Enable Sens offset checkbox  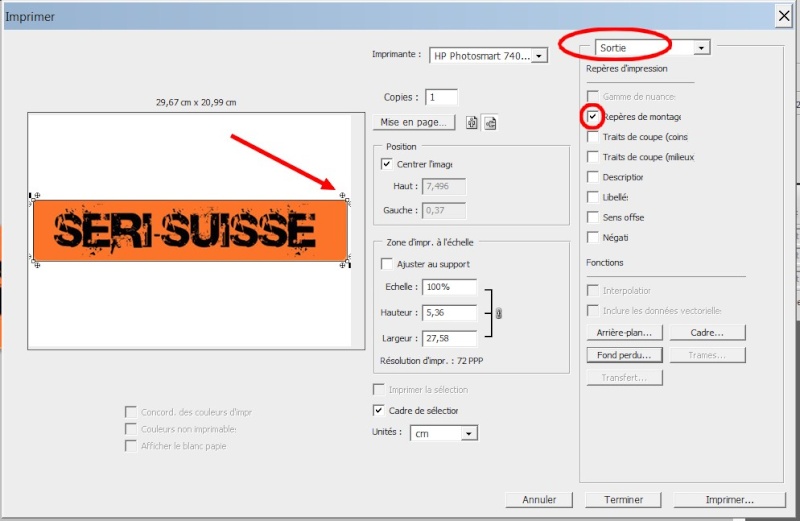592,217
